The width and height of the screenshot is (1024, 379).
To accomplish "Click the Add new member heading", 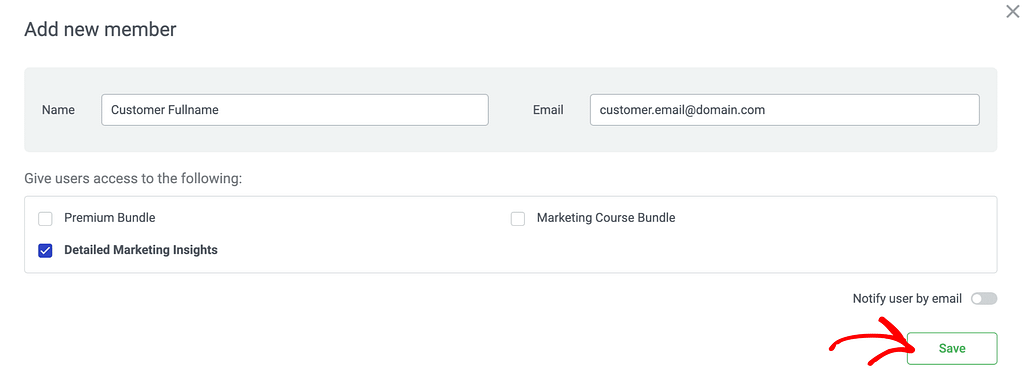I will (x=100, y=29).
